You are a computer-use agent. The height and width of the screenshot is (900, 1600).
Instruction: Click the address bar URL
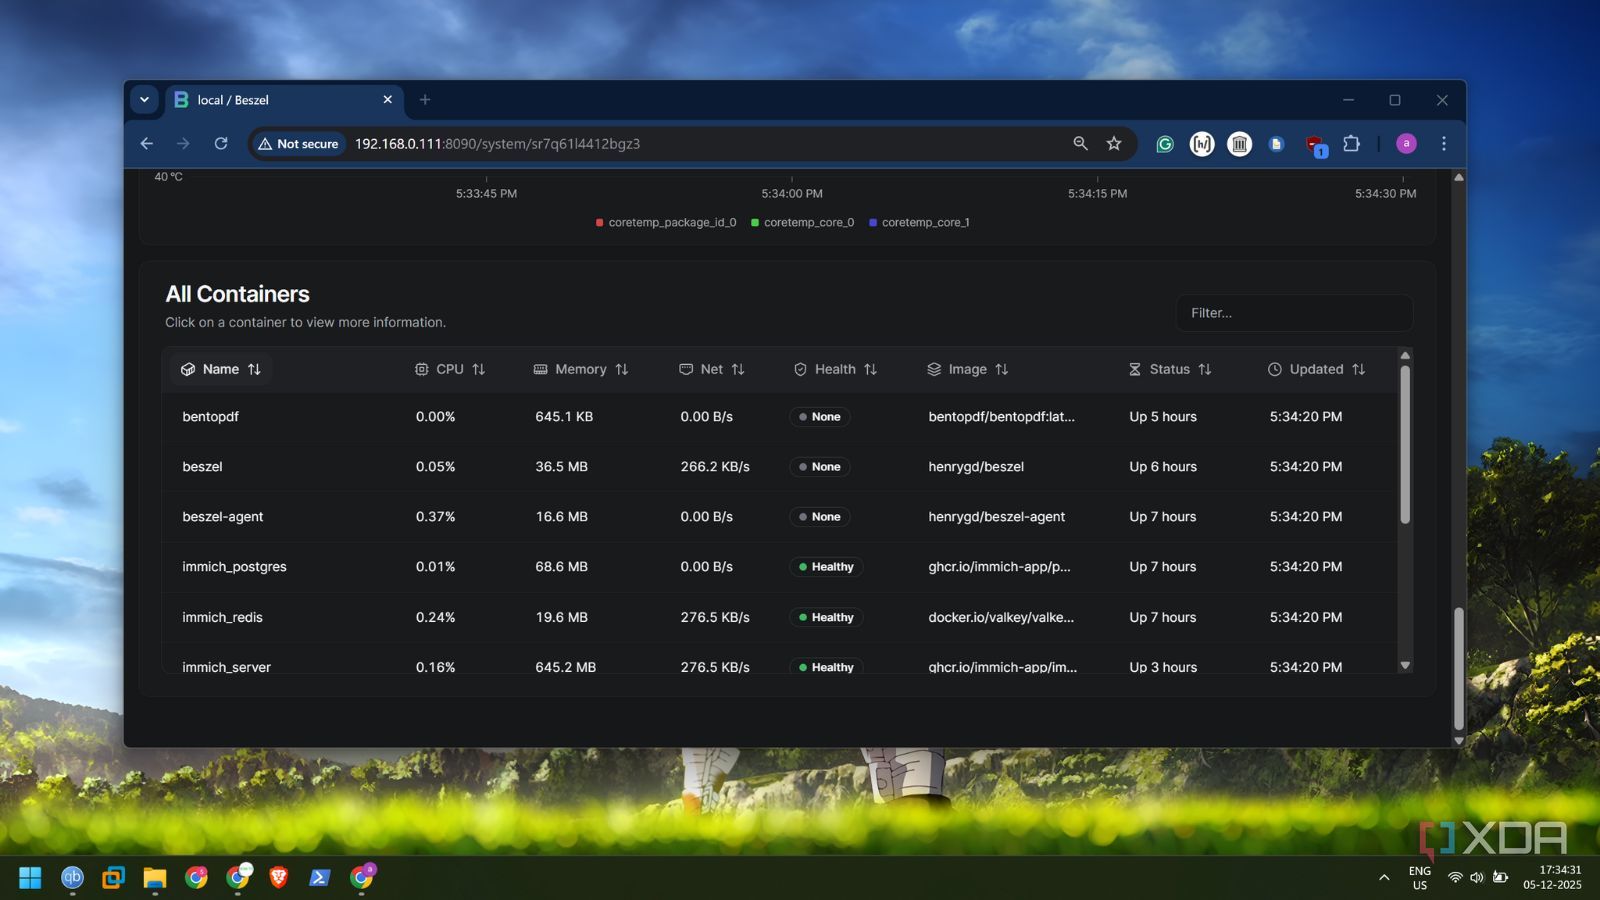[x=497, y=144]
